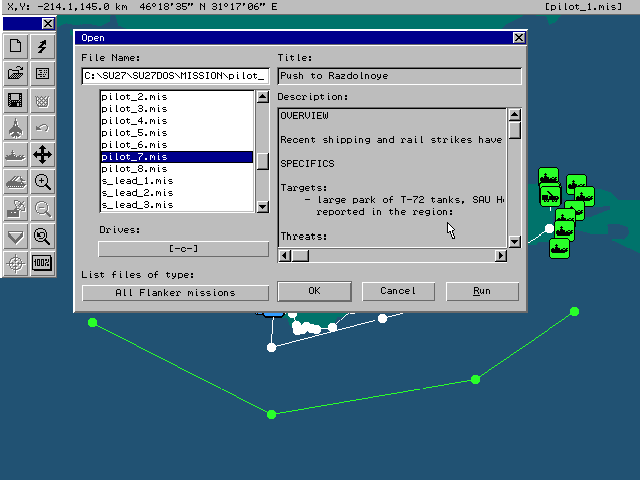Open the Drives selector showing [-c-]
The image size is (640, 480).
click(x=183, y=248)
